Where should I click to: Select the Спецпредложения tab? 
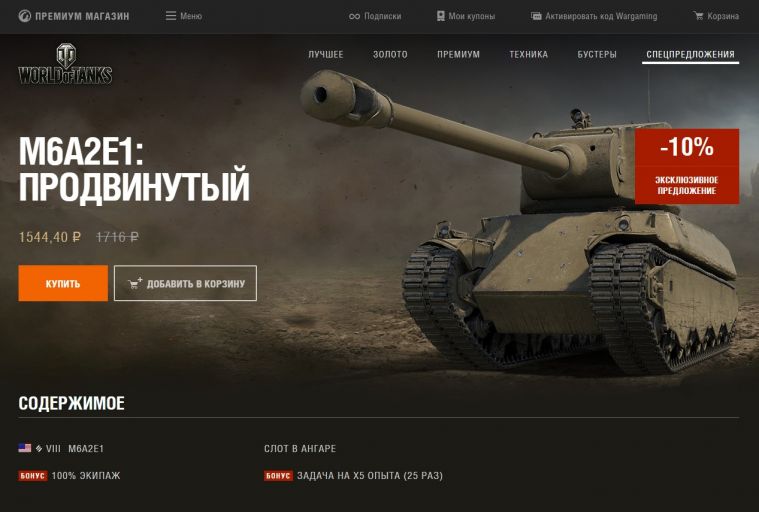pos(690,54)
